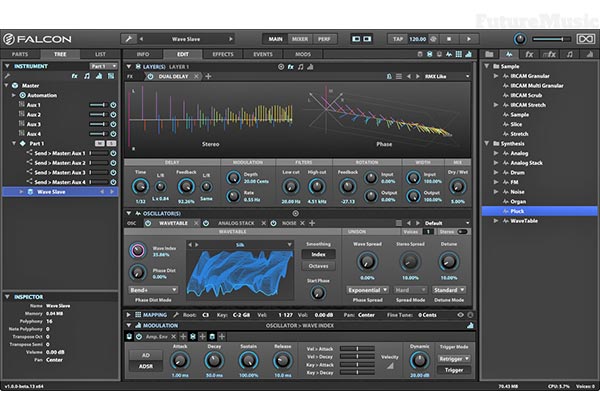Click the fx icon in Layer(s) header
600x420 pixels.
290,67
